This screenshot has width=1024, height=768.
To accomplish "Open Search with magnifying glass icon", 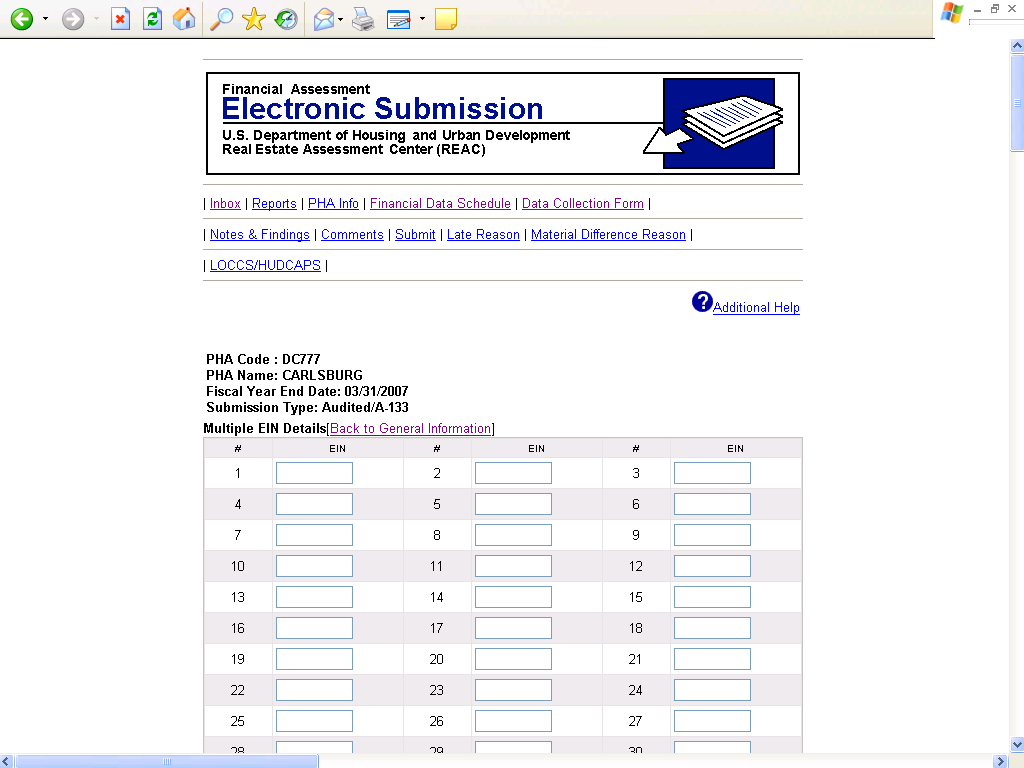I will click(x=221, y=19).
